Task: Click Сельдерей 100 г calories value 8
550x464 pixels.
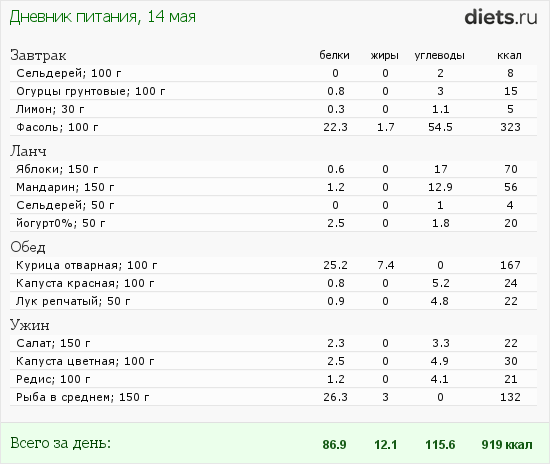Action: tap(510, 73)
